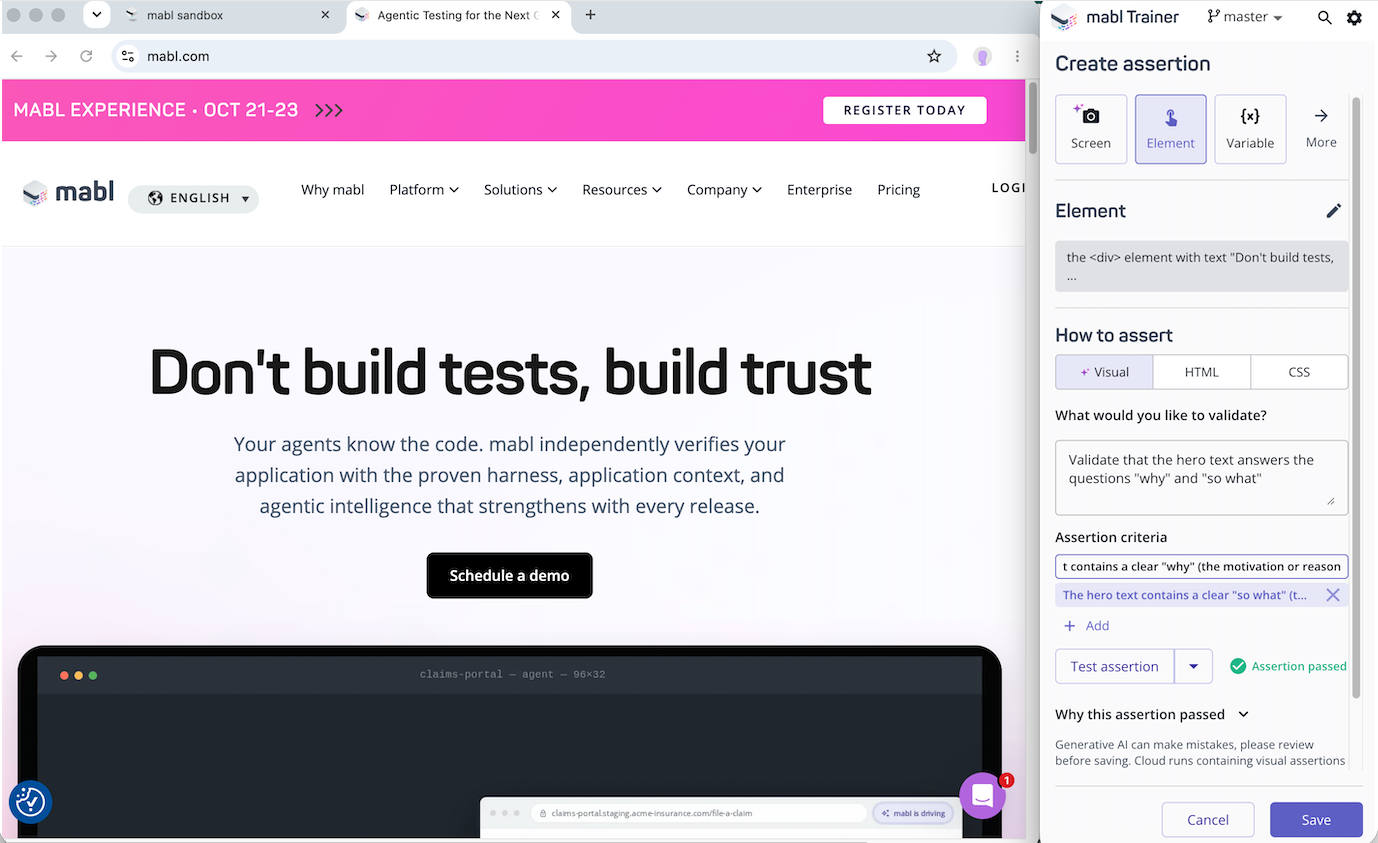Open the Test assertion options arrow

click(x=1193, y=667)
